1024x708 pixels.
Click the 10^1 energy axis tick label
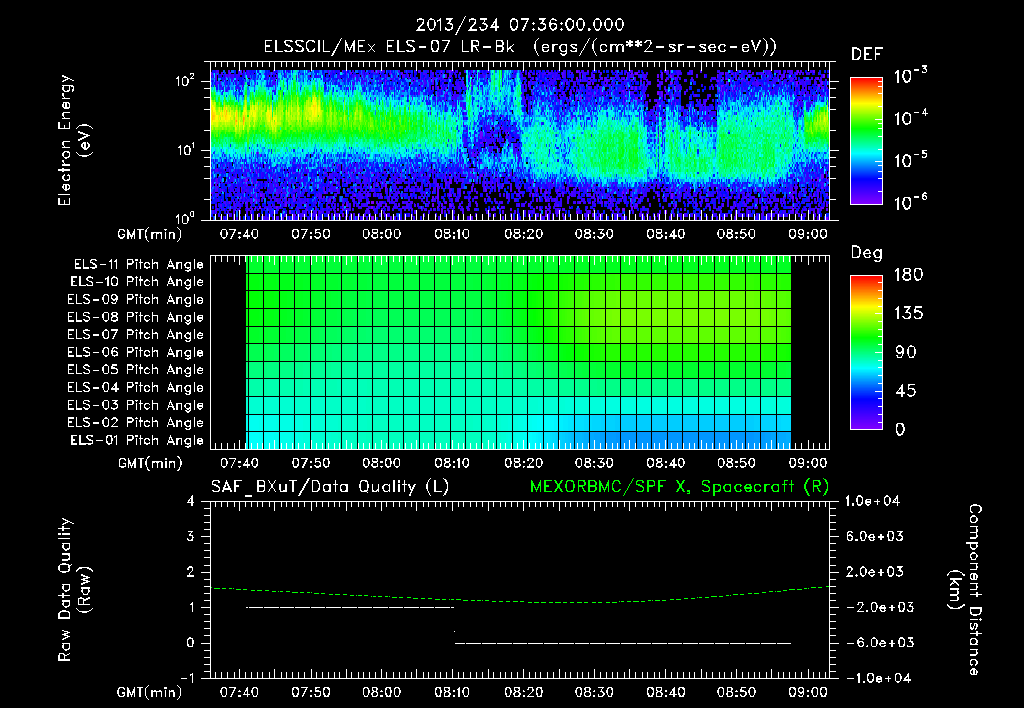pyautogui.click(x=185, y=150)
